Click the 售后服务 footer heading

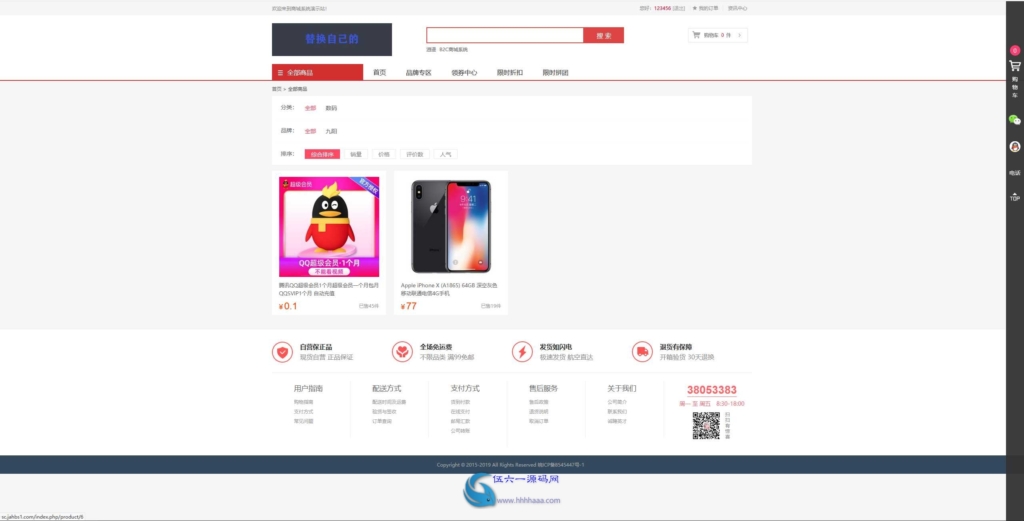coord(543,388)
